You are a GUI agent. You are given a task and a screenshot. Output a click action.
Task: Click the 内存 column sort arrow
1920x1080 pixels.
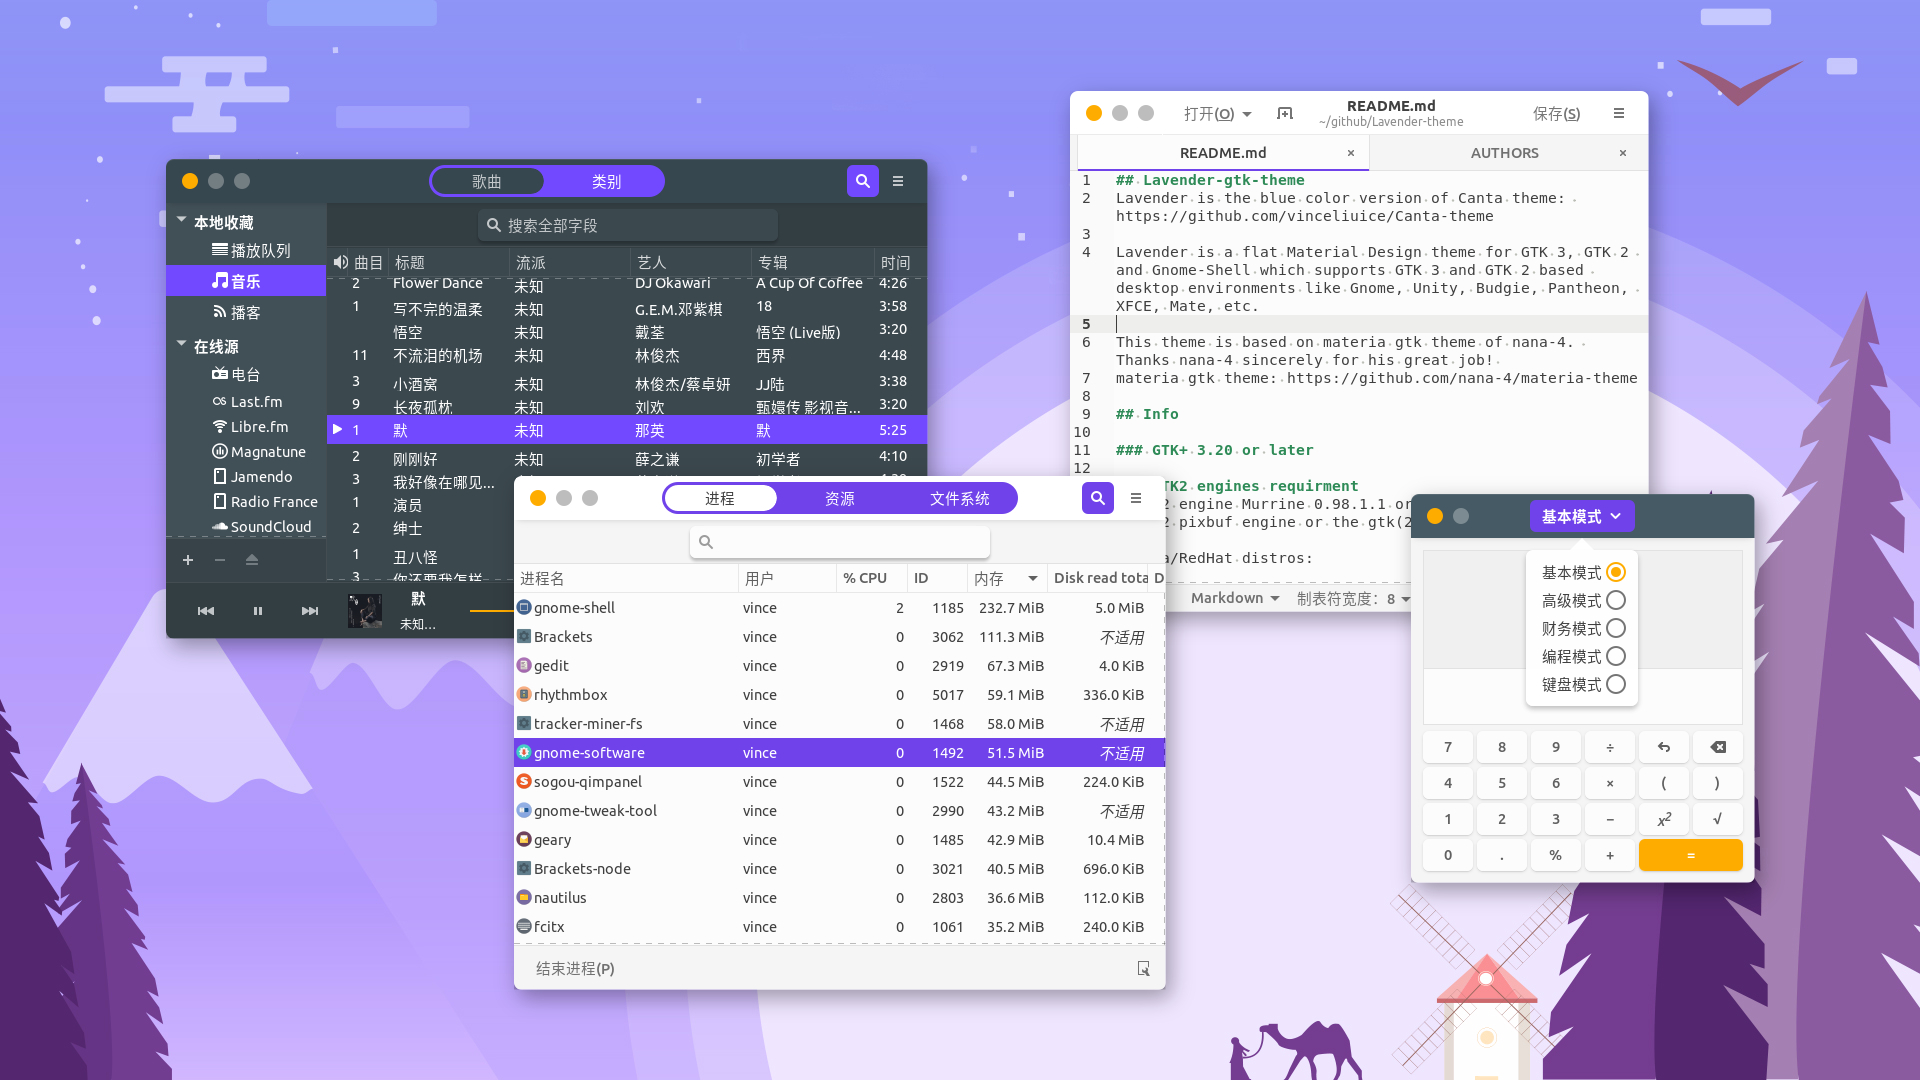(x=1033, y=578)
